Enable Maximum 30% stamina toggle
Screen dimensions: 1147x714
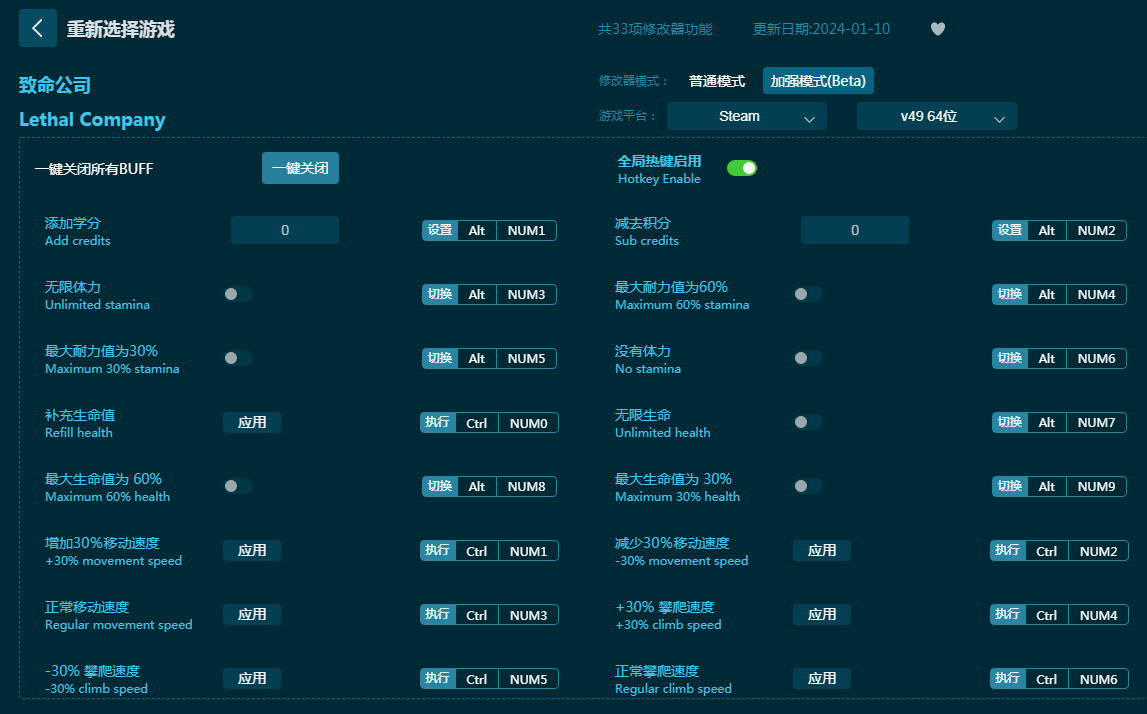click(x=238, y=358)
